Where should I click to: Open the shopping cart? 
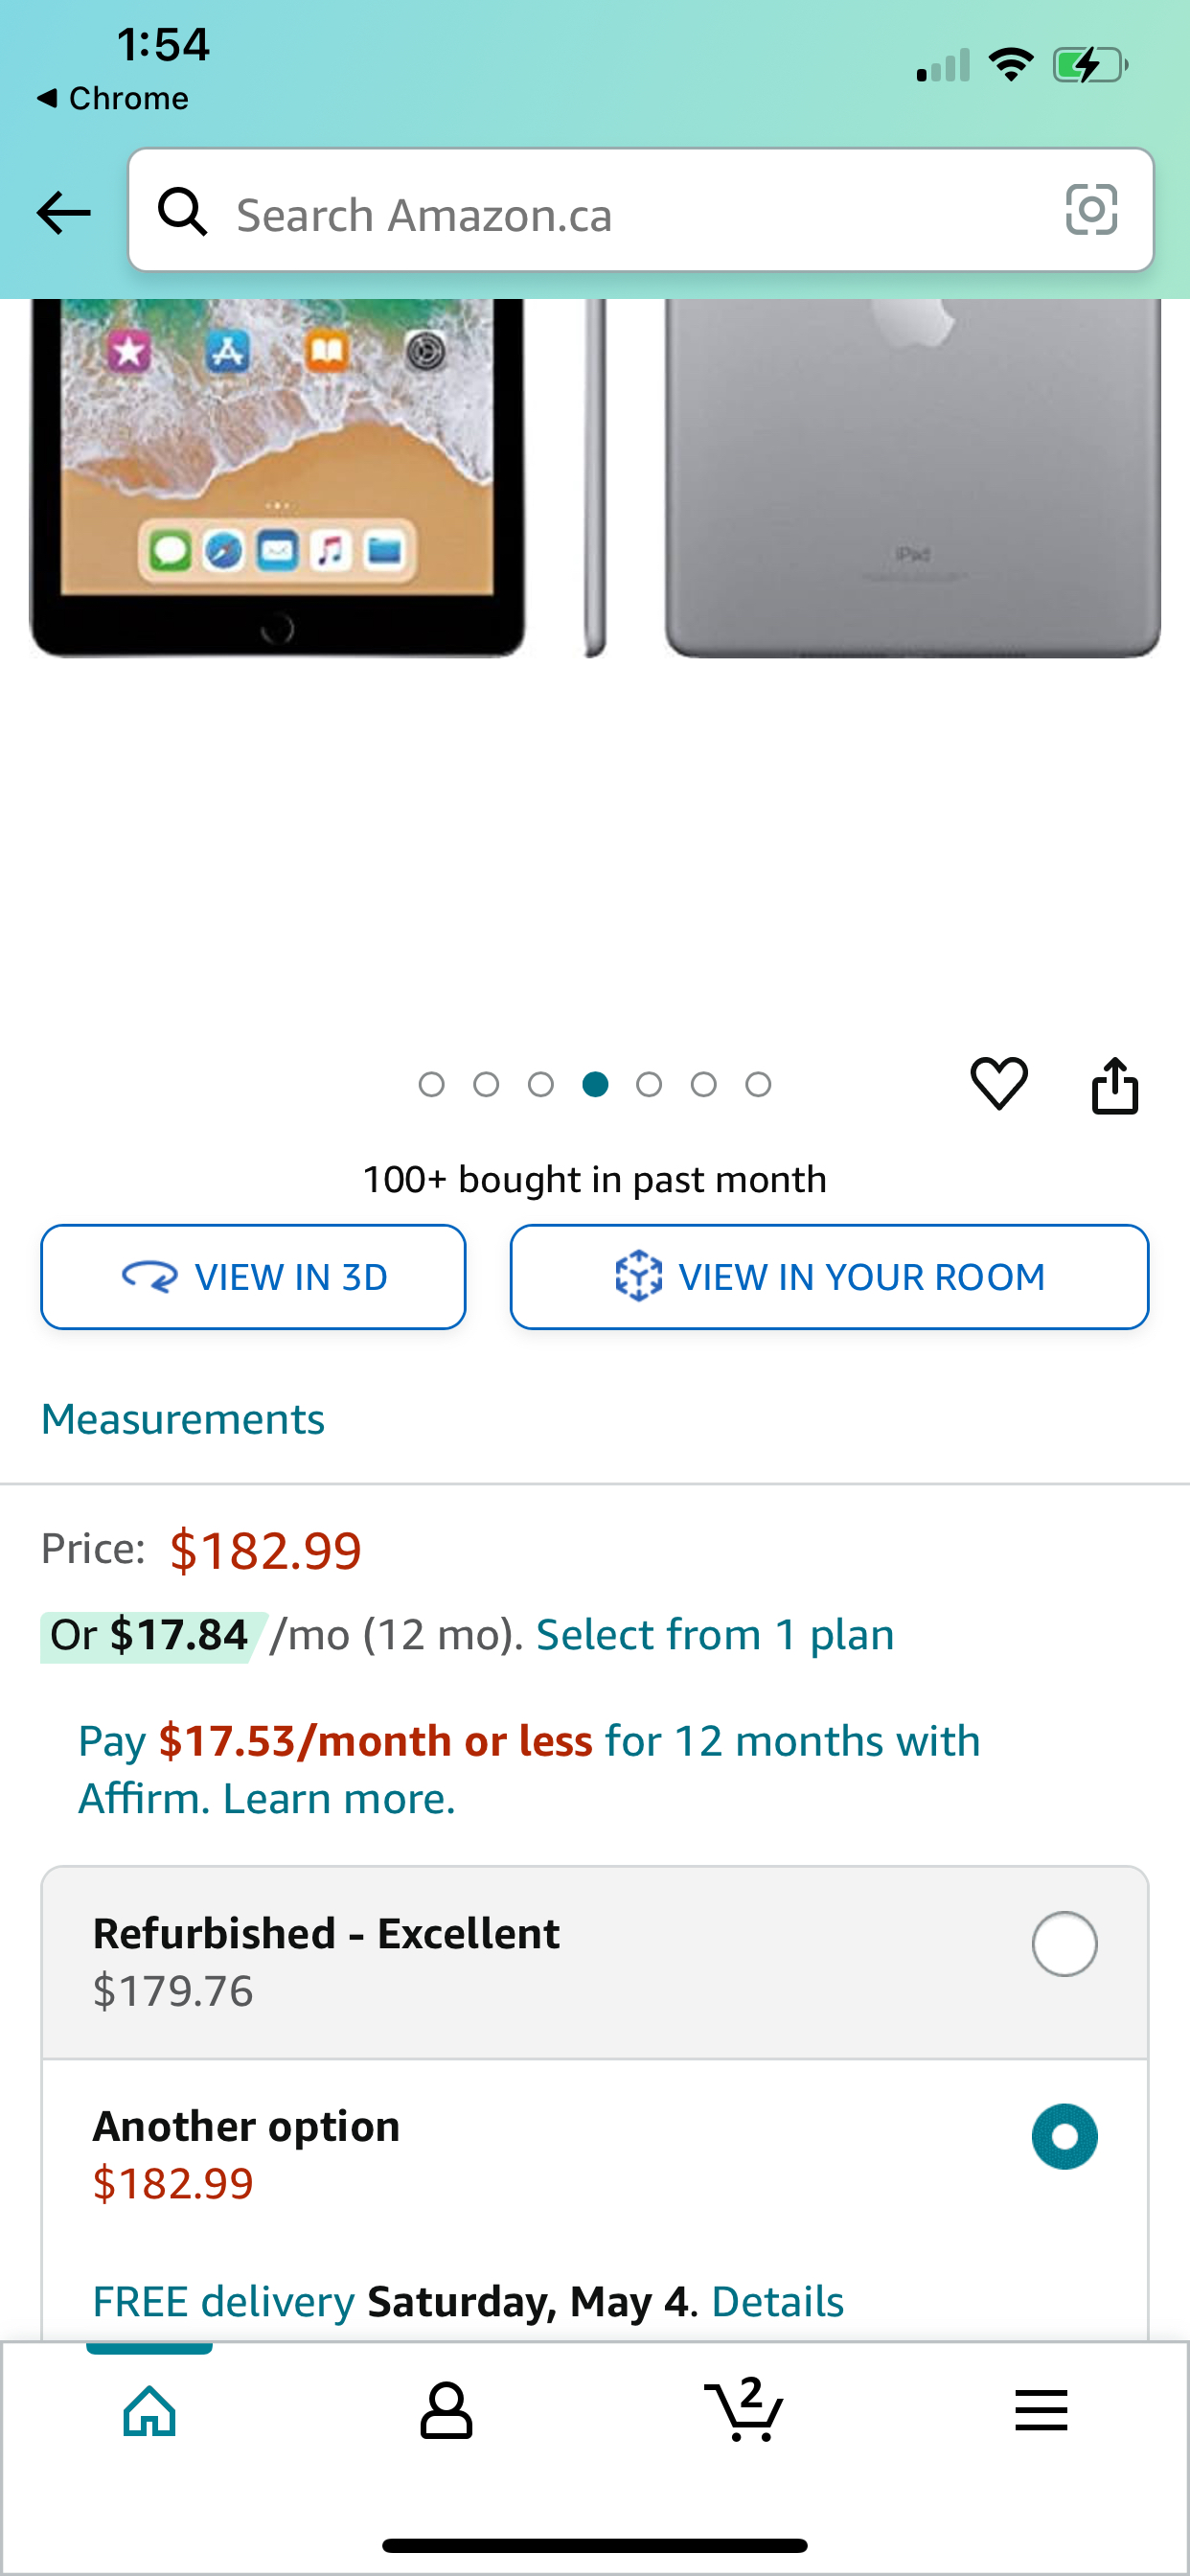click(744, 2410)
